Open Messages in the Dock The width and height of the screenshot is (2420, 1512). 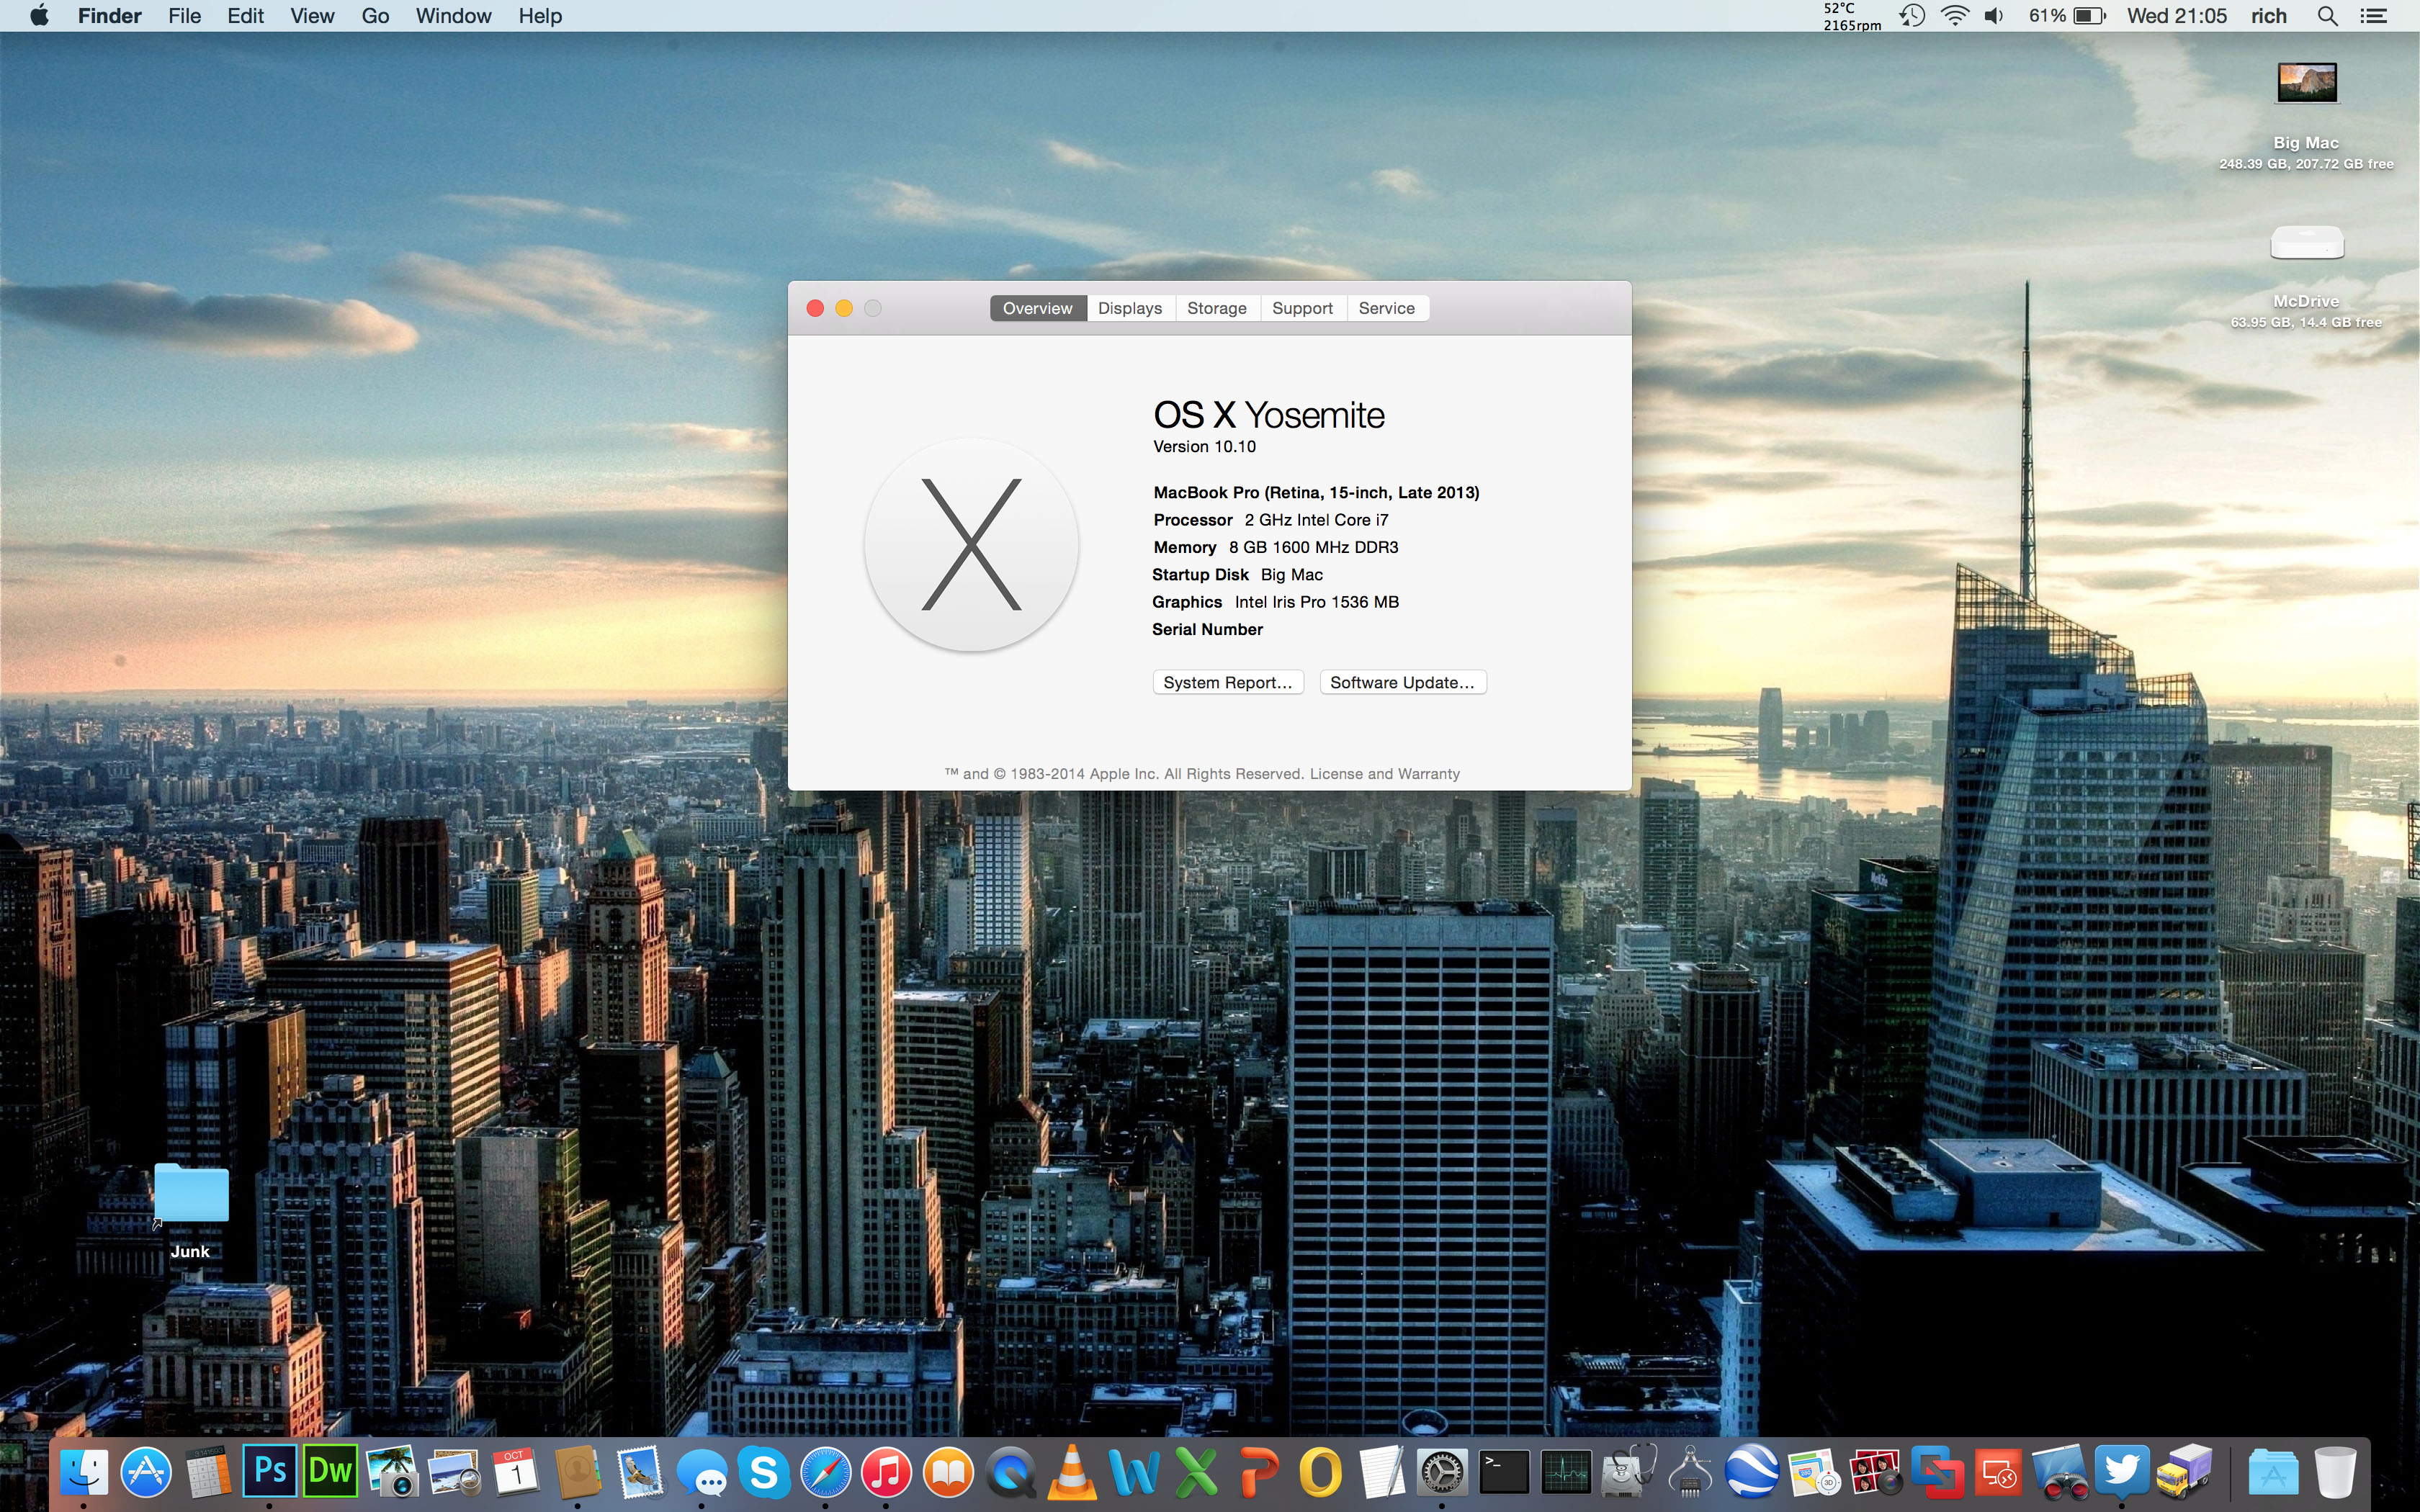[702, 1472]
